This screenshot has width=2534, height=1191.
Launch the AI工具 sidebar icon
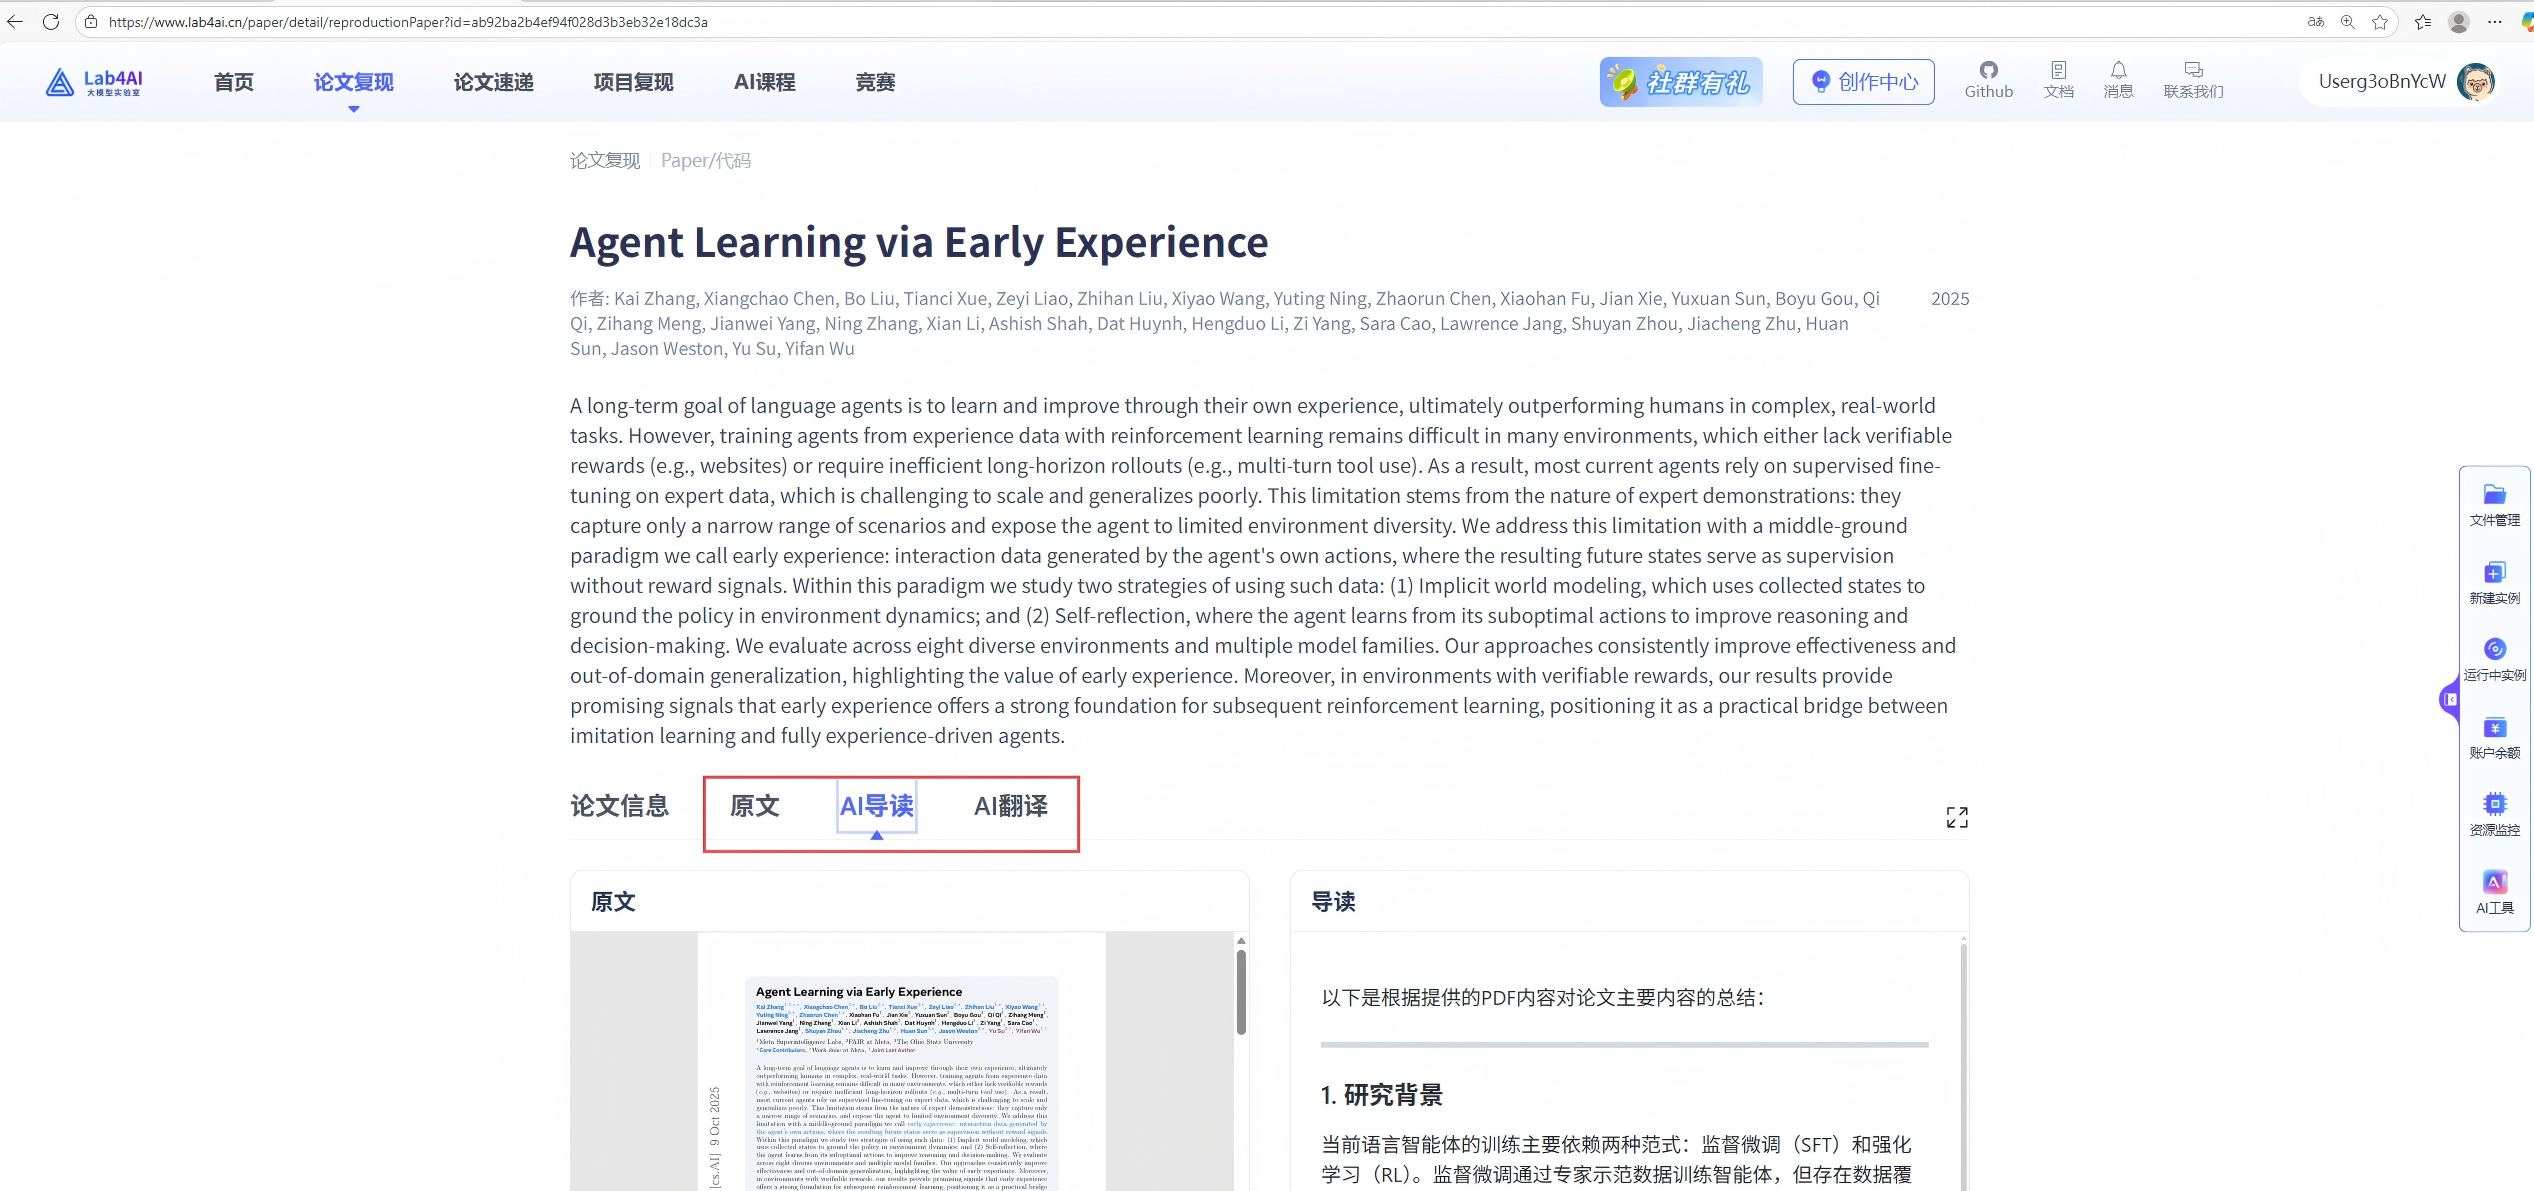pyautogui.click(x=2494, y=892)
